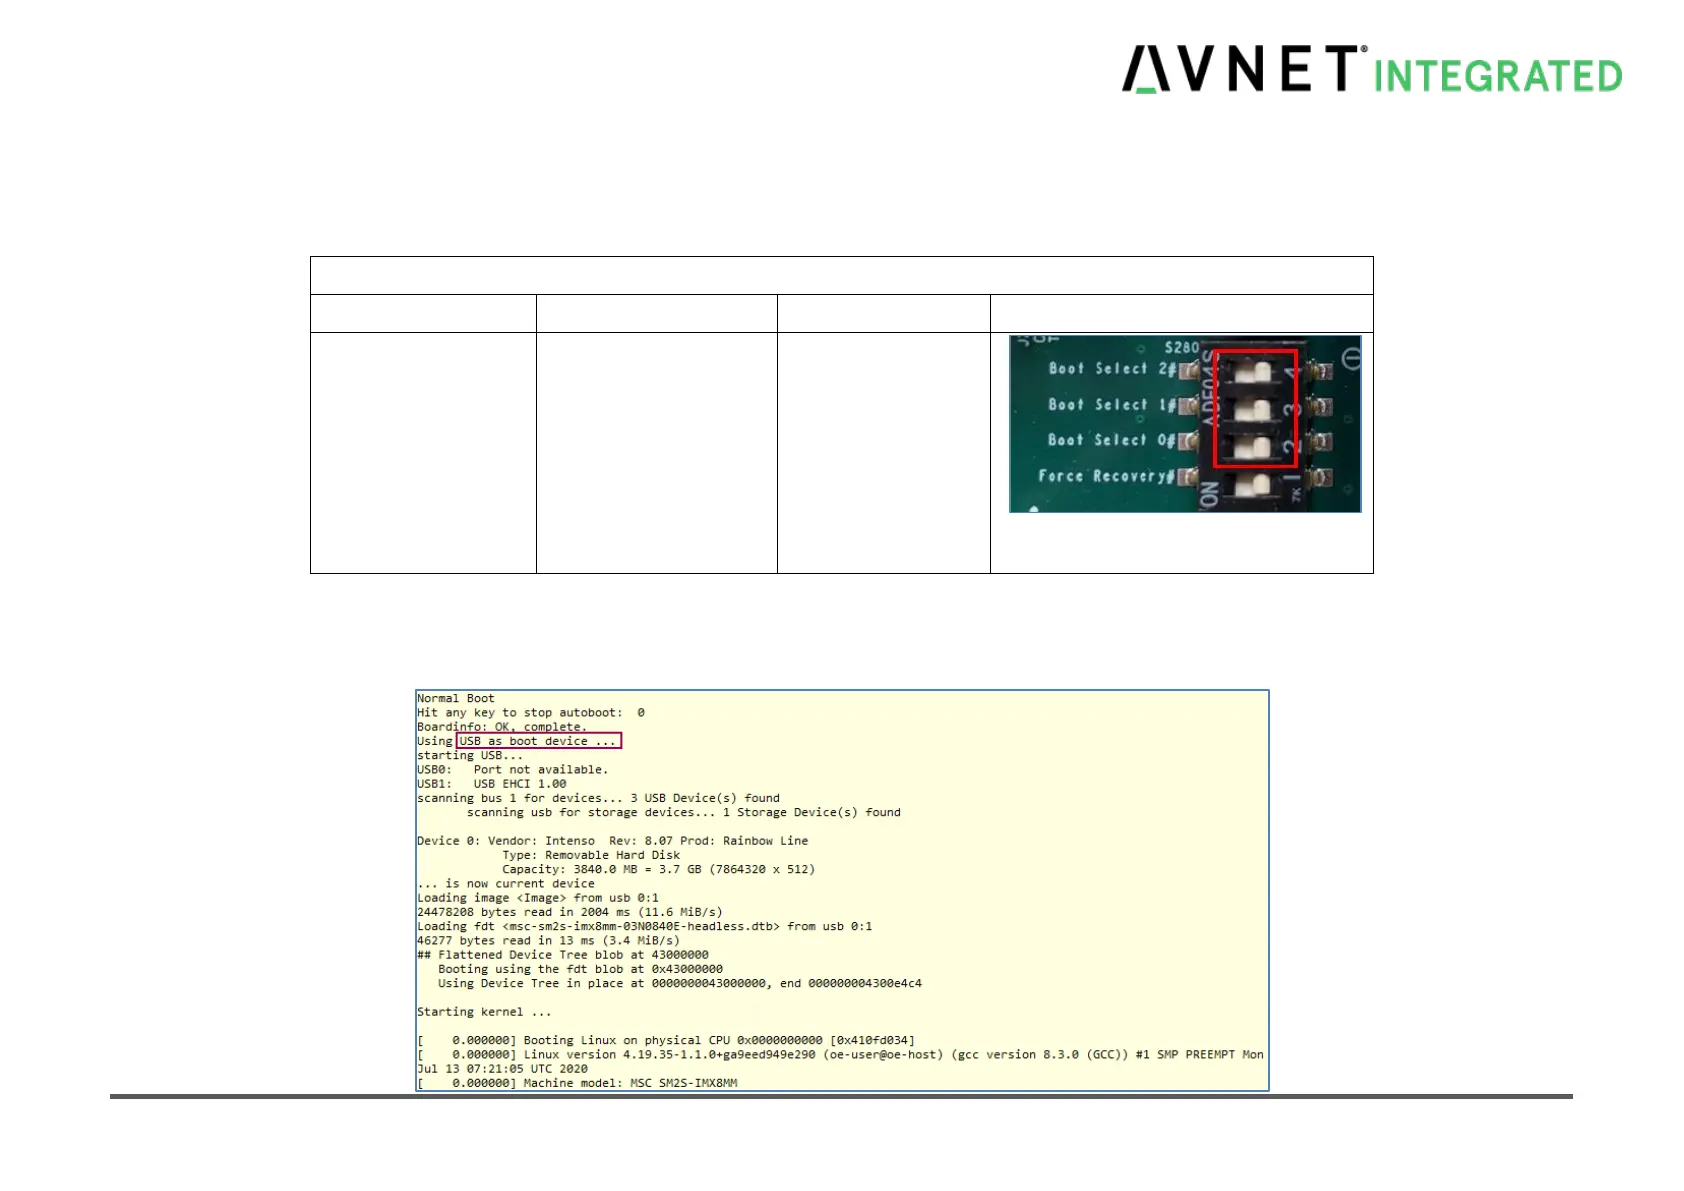1684x1191 pixels.
Task: Click the S280 label on the board photo
Action: point(1181,347)
